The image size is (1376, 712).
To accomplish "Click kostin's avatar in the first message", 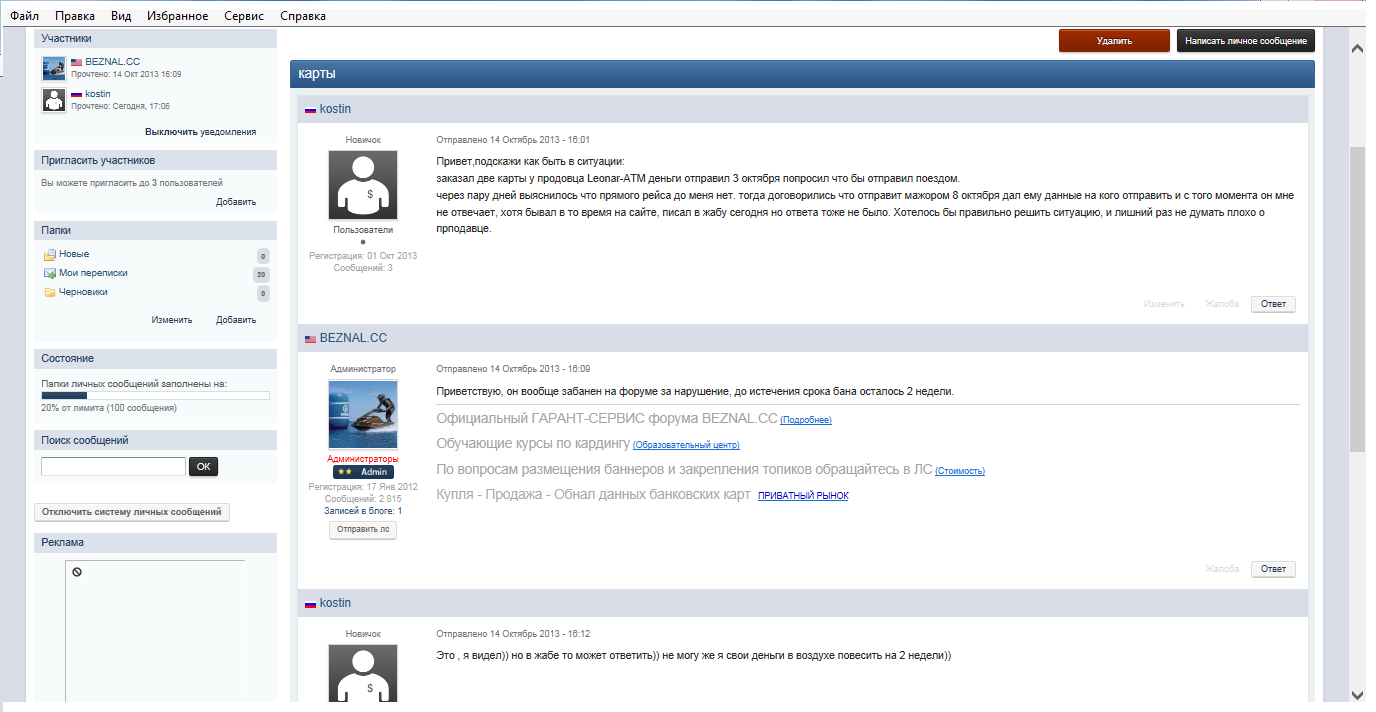I will 363,185.
